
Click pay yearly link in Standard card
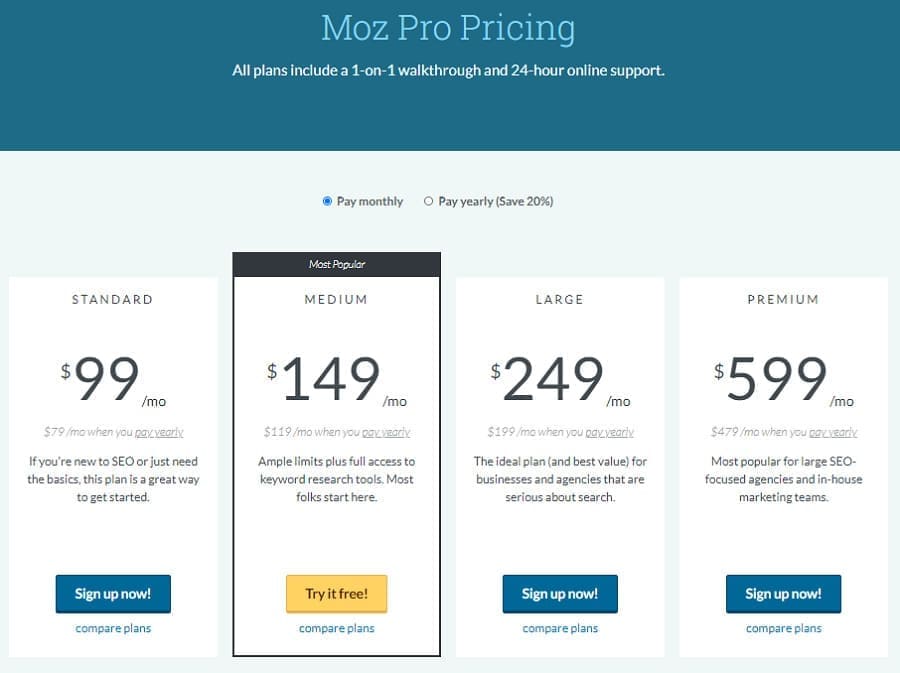click(x=160, y=433)
